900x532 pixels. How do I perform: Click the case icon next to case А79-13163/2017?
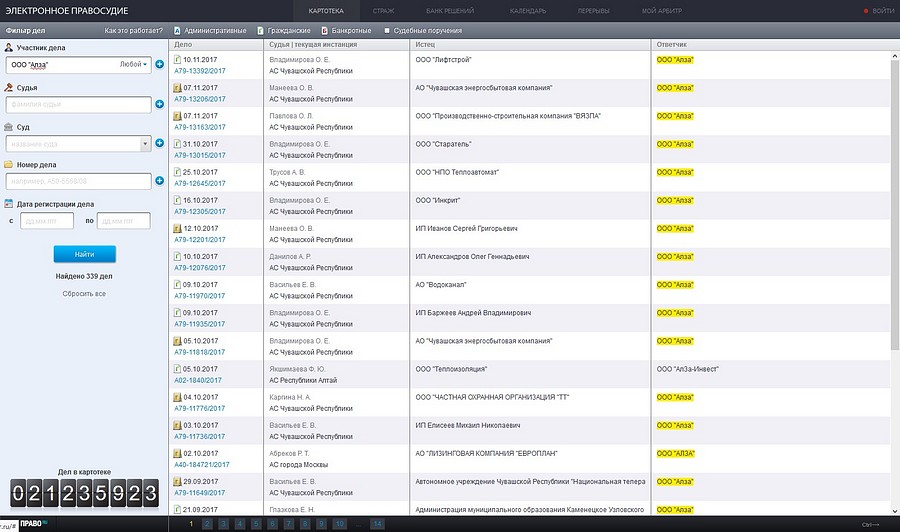[178, 116]
